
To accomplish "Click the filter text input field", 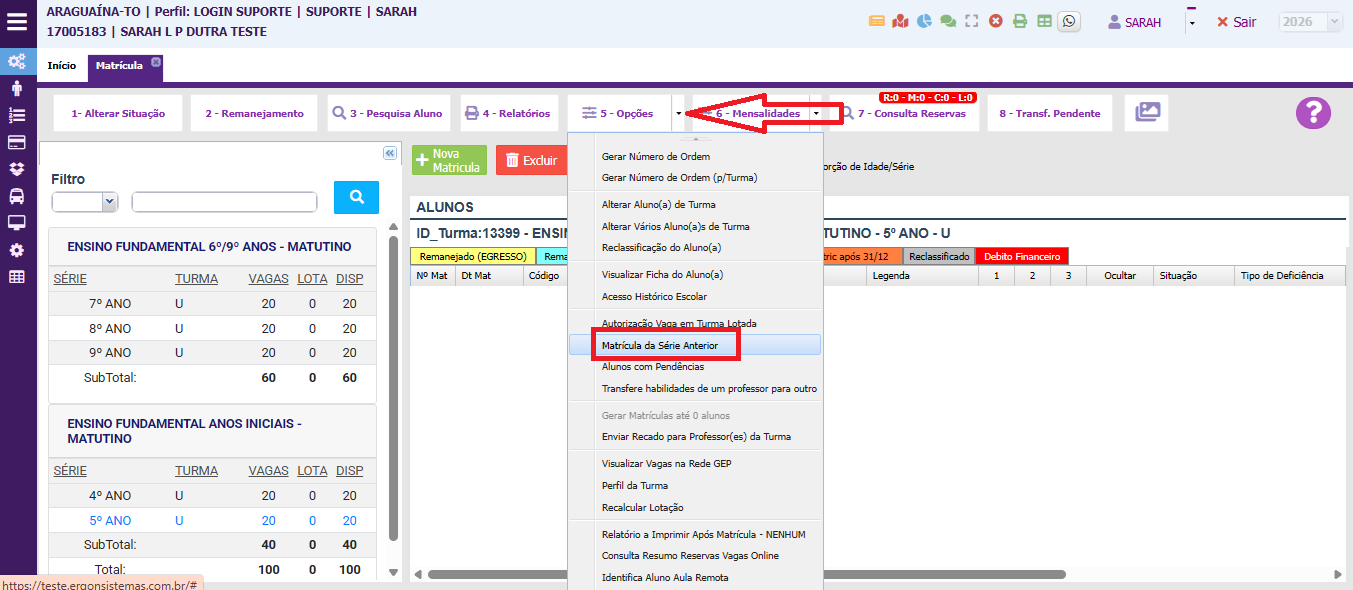I will (224, 202).
